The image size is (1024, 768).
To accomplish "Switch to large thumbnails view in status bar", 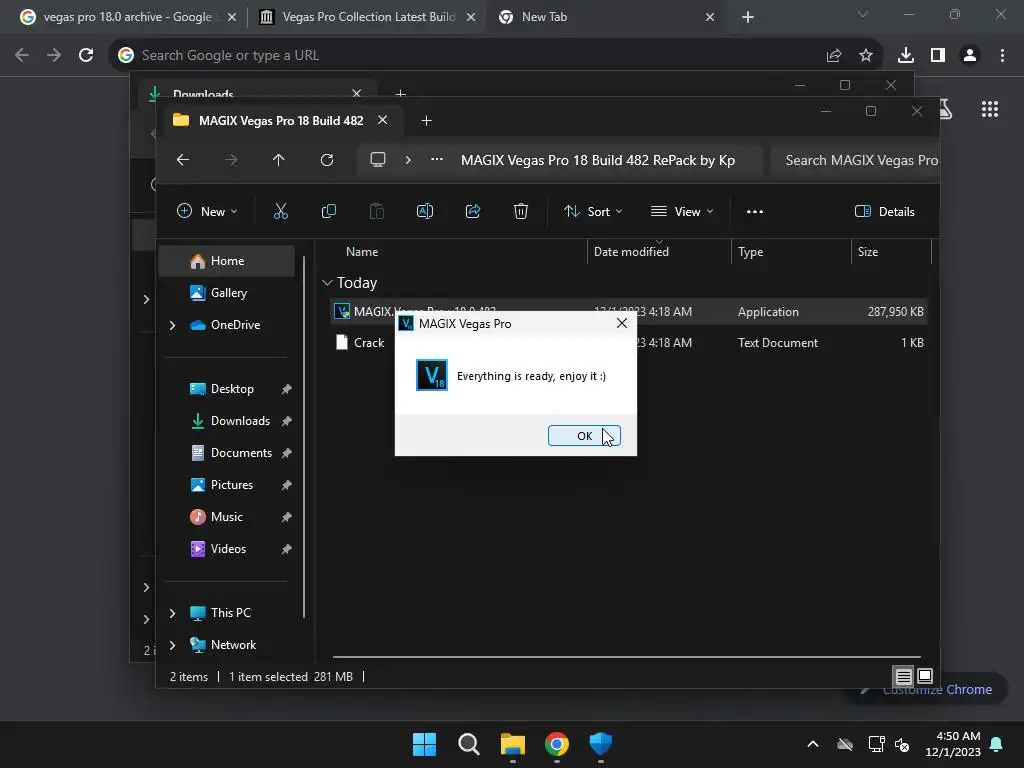I will tap(925, 677).
